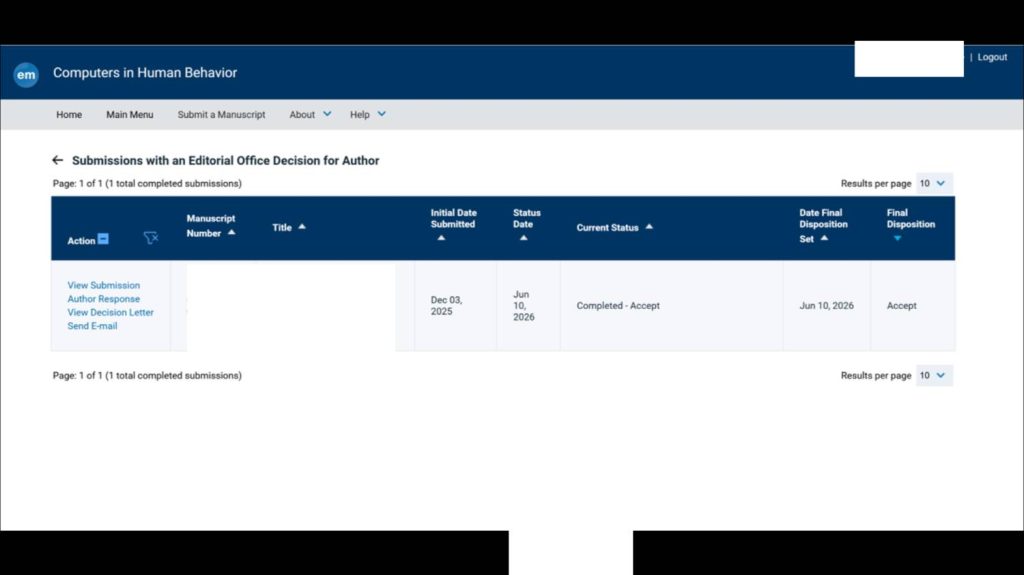
Task: Sort by Current Status arrow
Action: (649, 227)
